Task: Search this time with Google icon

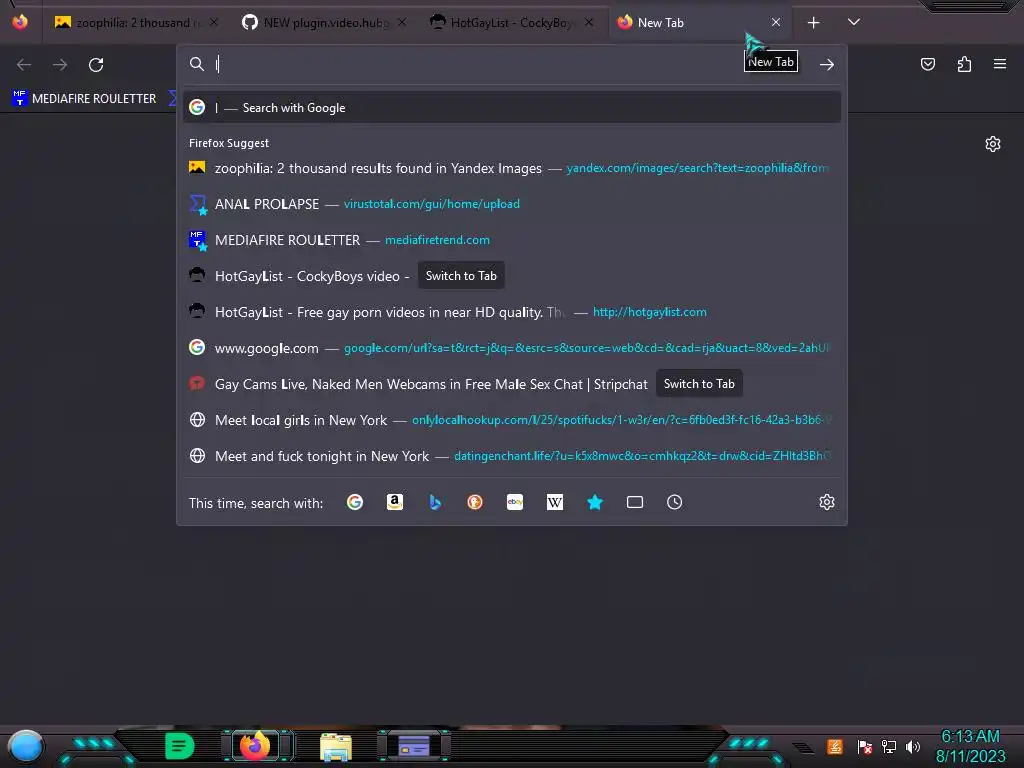Action: pyautogui.click(x=355, y=502)
